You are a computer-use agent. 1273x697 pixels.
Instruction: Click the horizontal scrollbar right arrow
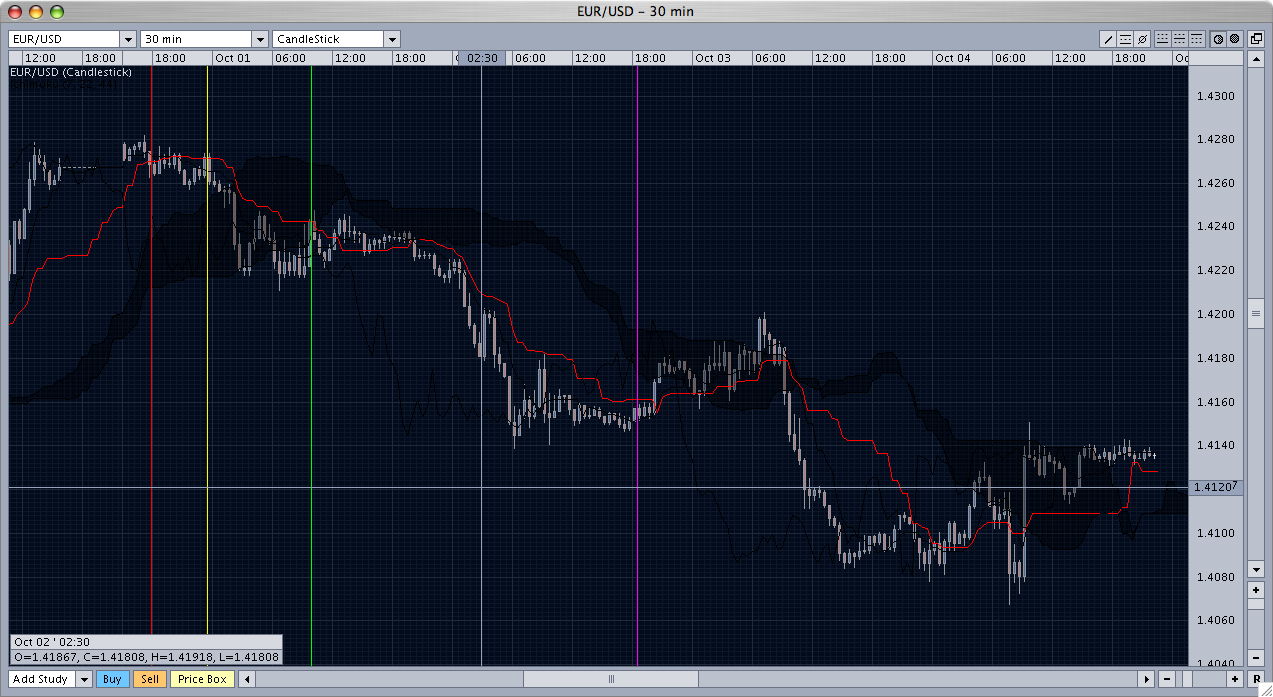point(1147,679)
